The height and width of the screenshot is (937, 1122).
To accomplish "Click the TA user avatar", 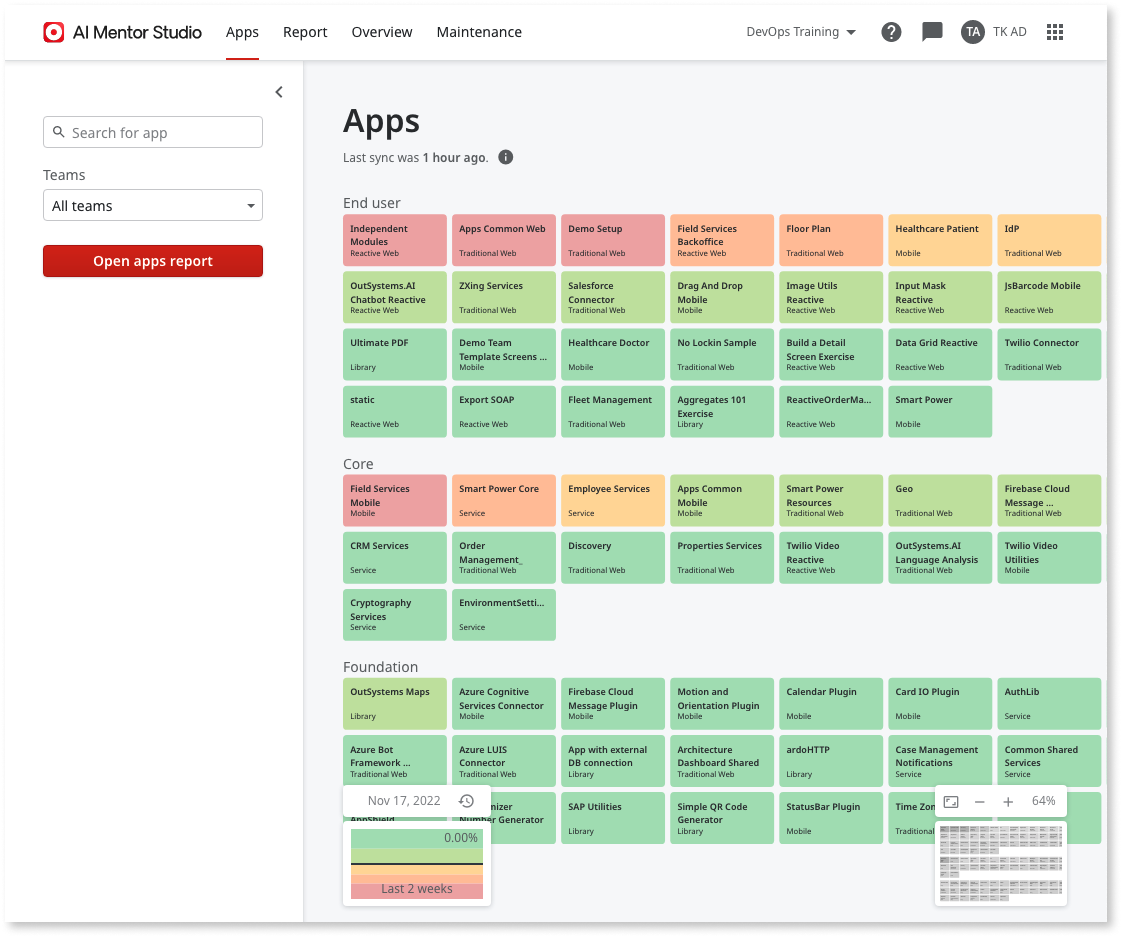I will pyautogui.click(x=972, y=31).
